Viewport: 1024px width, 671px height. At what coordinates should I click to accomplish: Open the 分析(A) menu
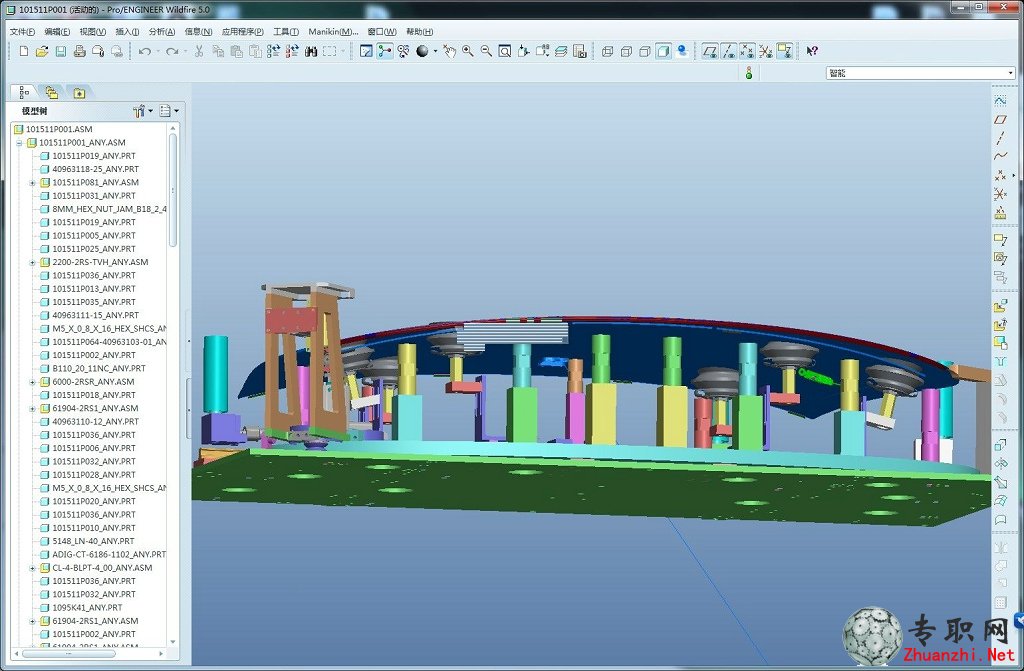pos(162,31)
